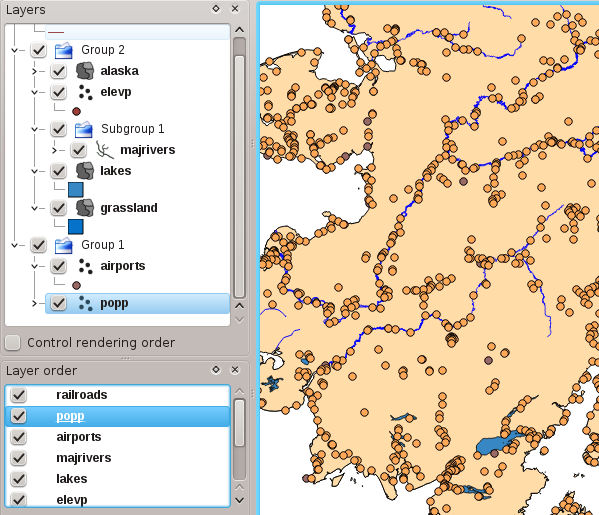Click the majrivers line layer icon
Image resolution: width=599 pixels, height=515 pixels.
105,150
